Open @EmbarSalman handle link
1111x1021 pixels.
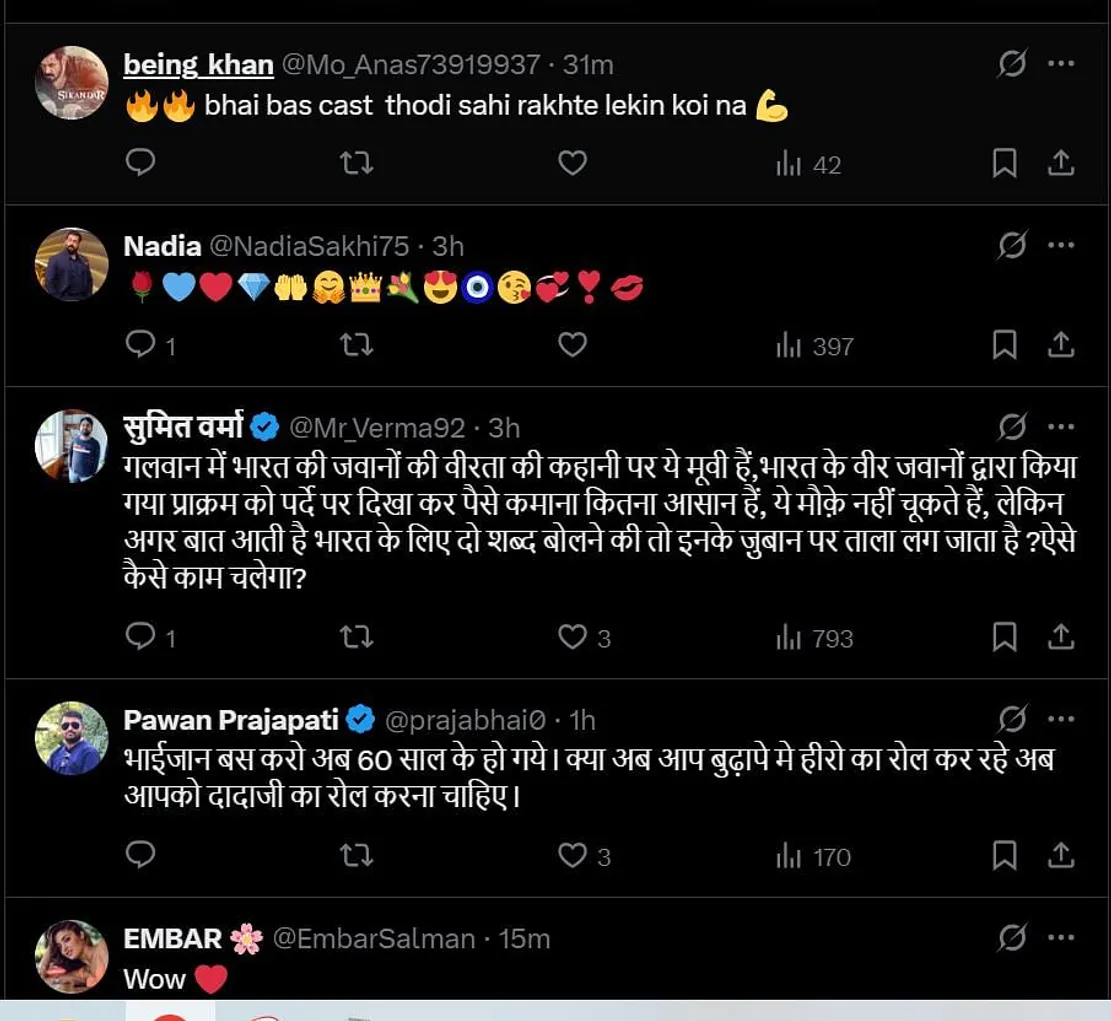374,939
